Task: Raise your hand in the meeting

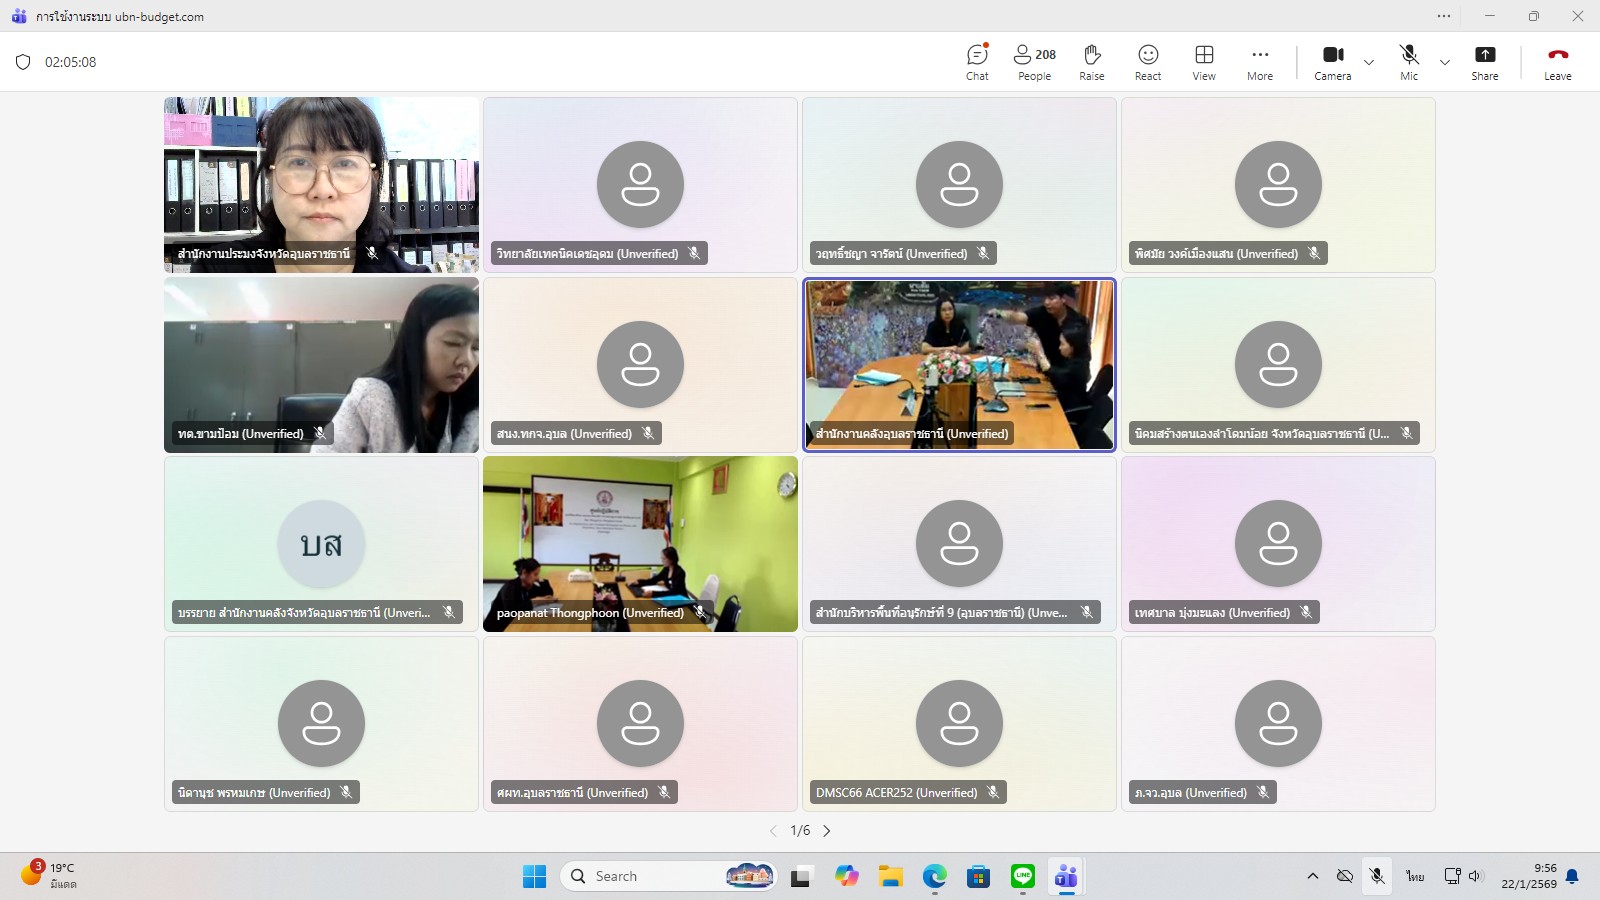Action: 1092,62
